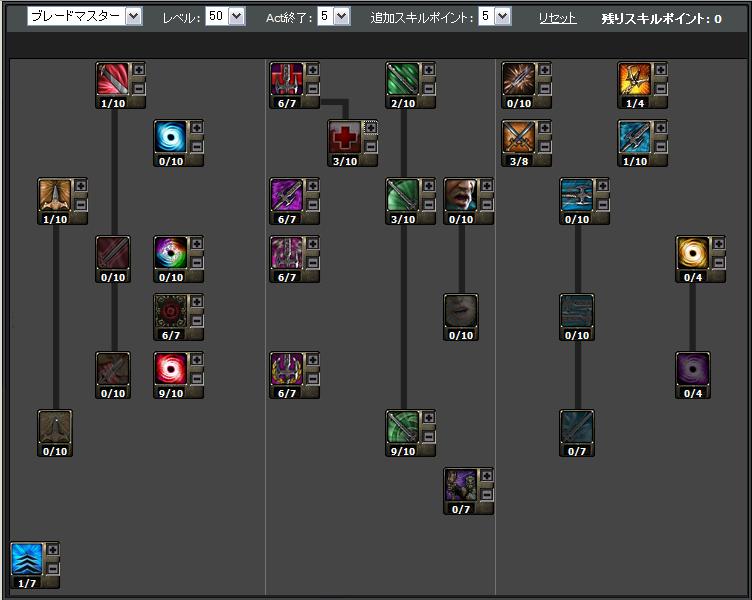Select the blue vortex skill icon

(171, 137)
